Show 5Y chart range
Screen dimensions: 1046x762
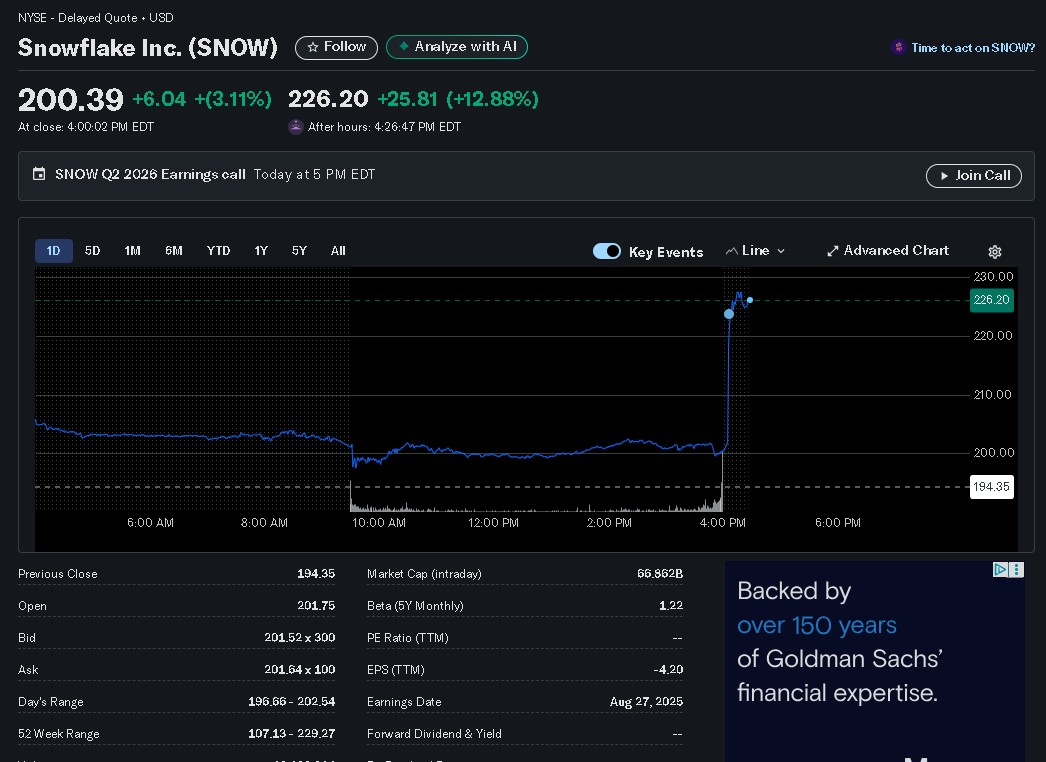299,251
